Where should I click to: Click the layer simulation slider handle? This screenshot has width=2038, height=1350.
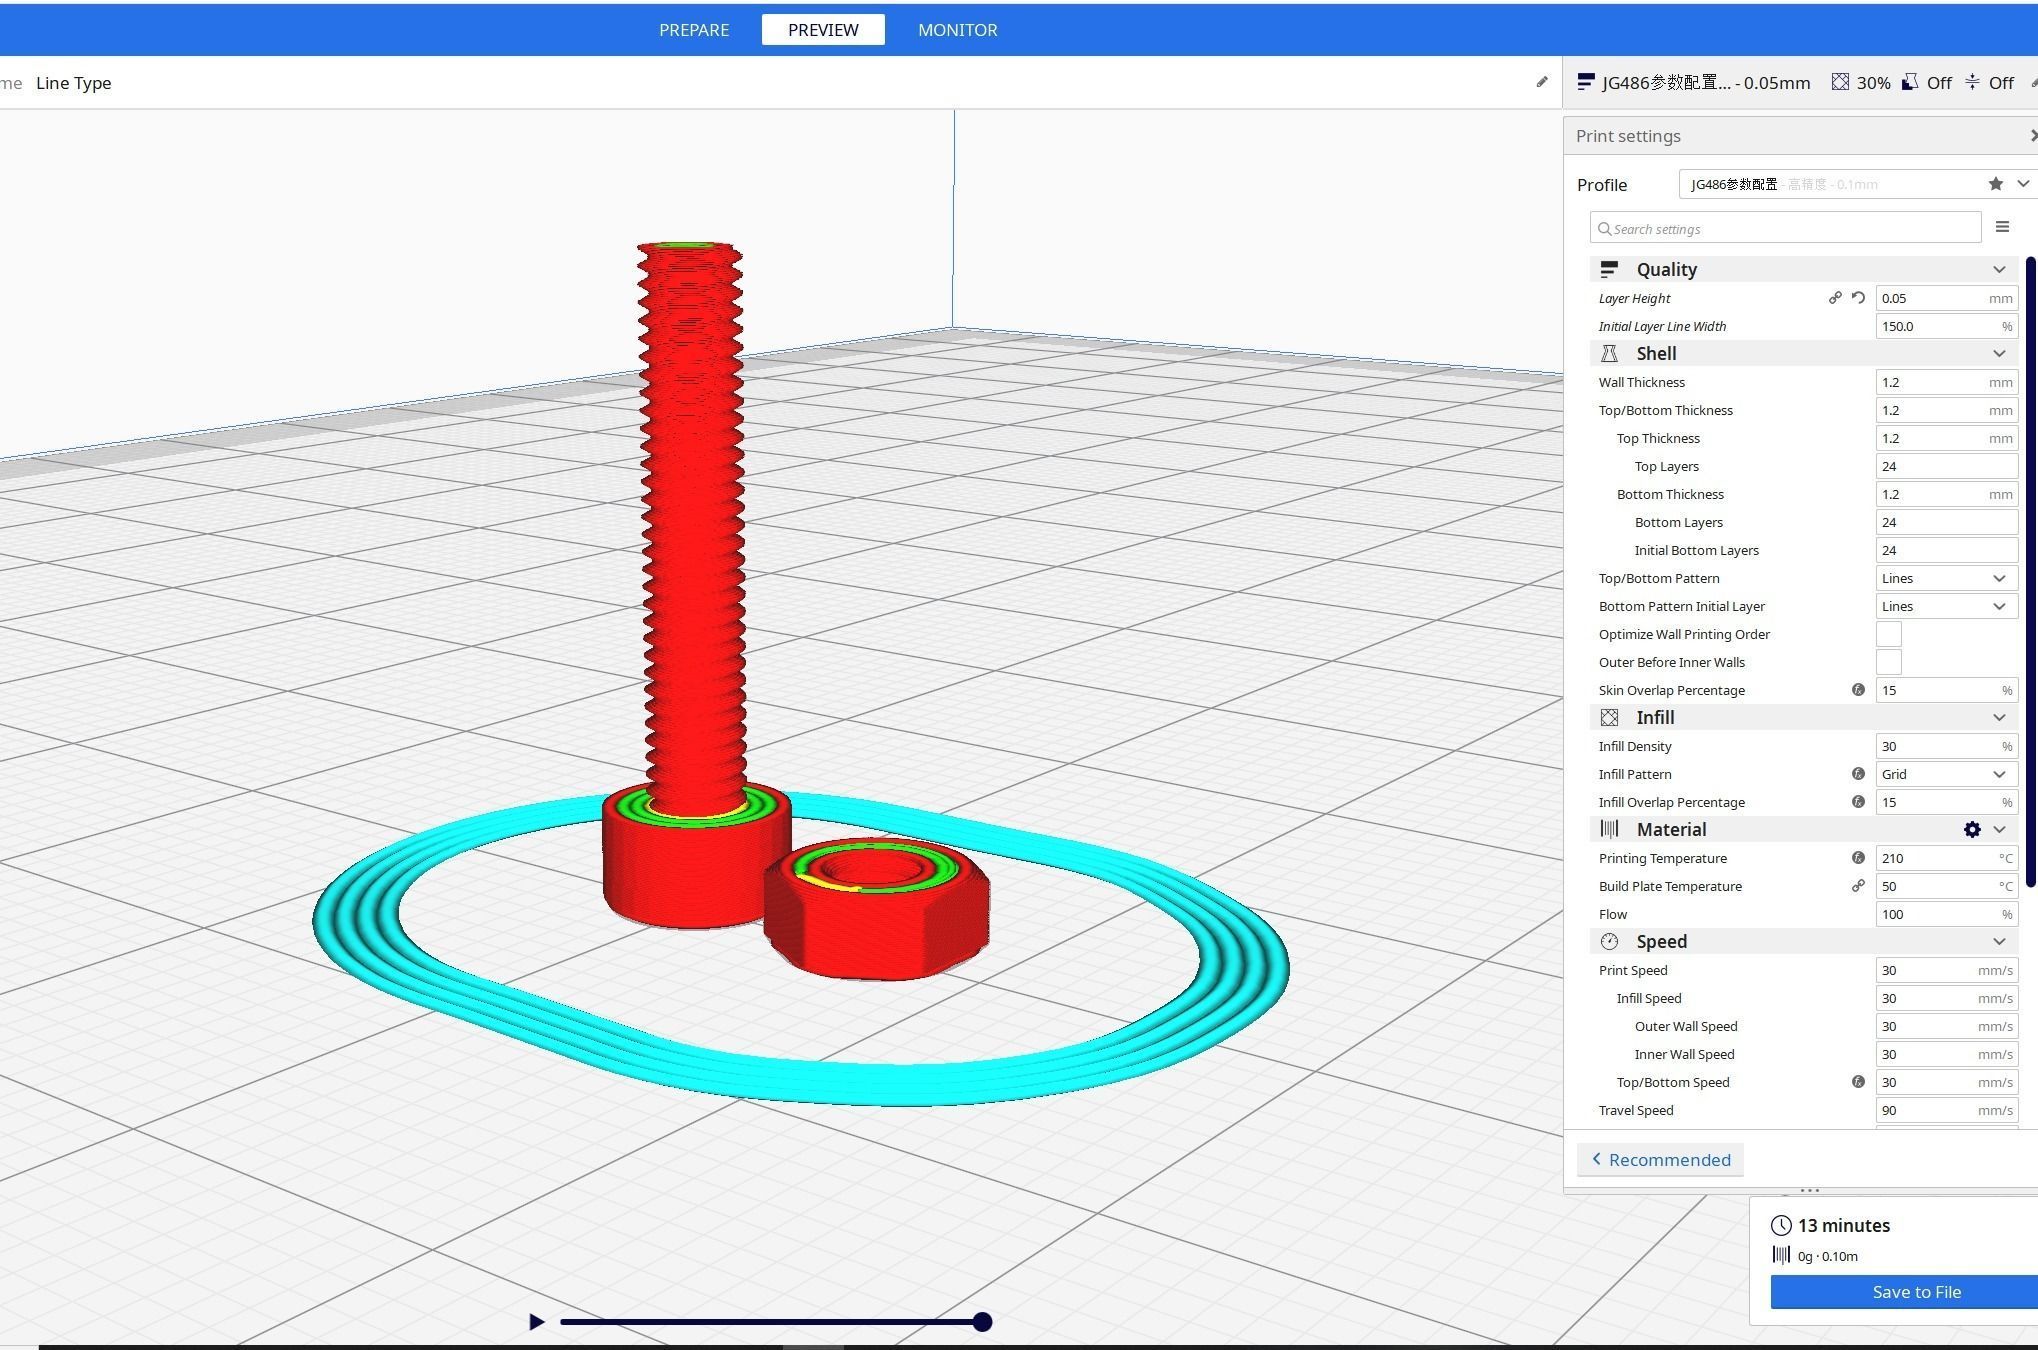tap(982, 1322)
